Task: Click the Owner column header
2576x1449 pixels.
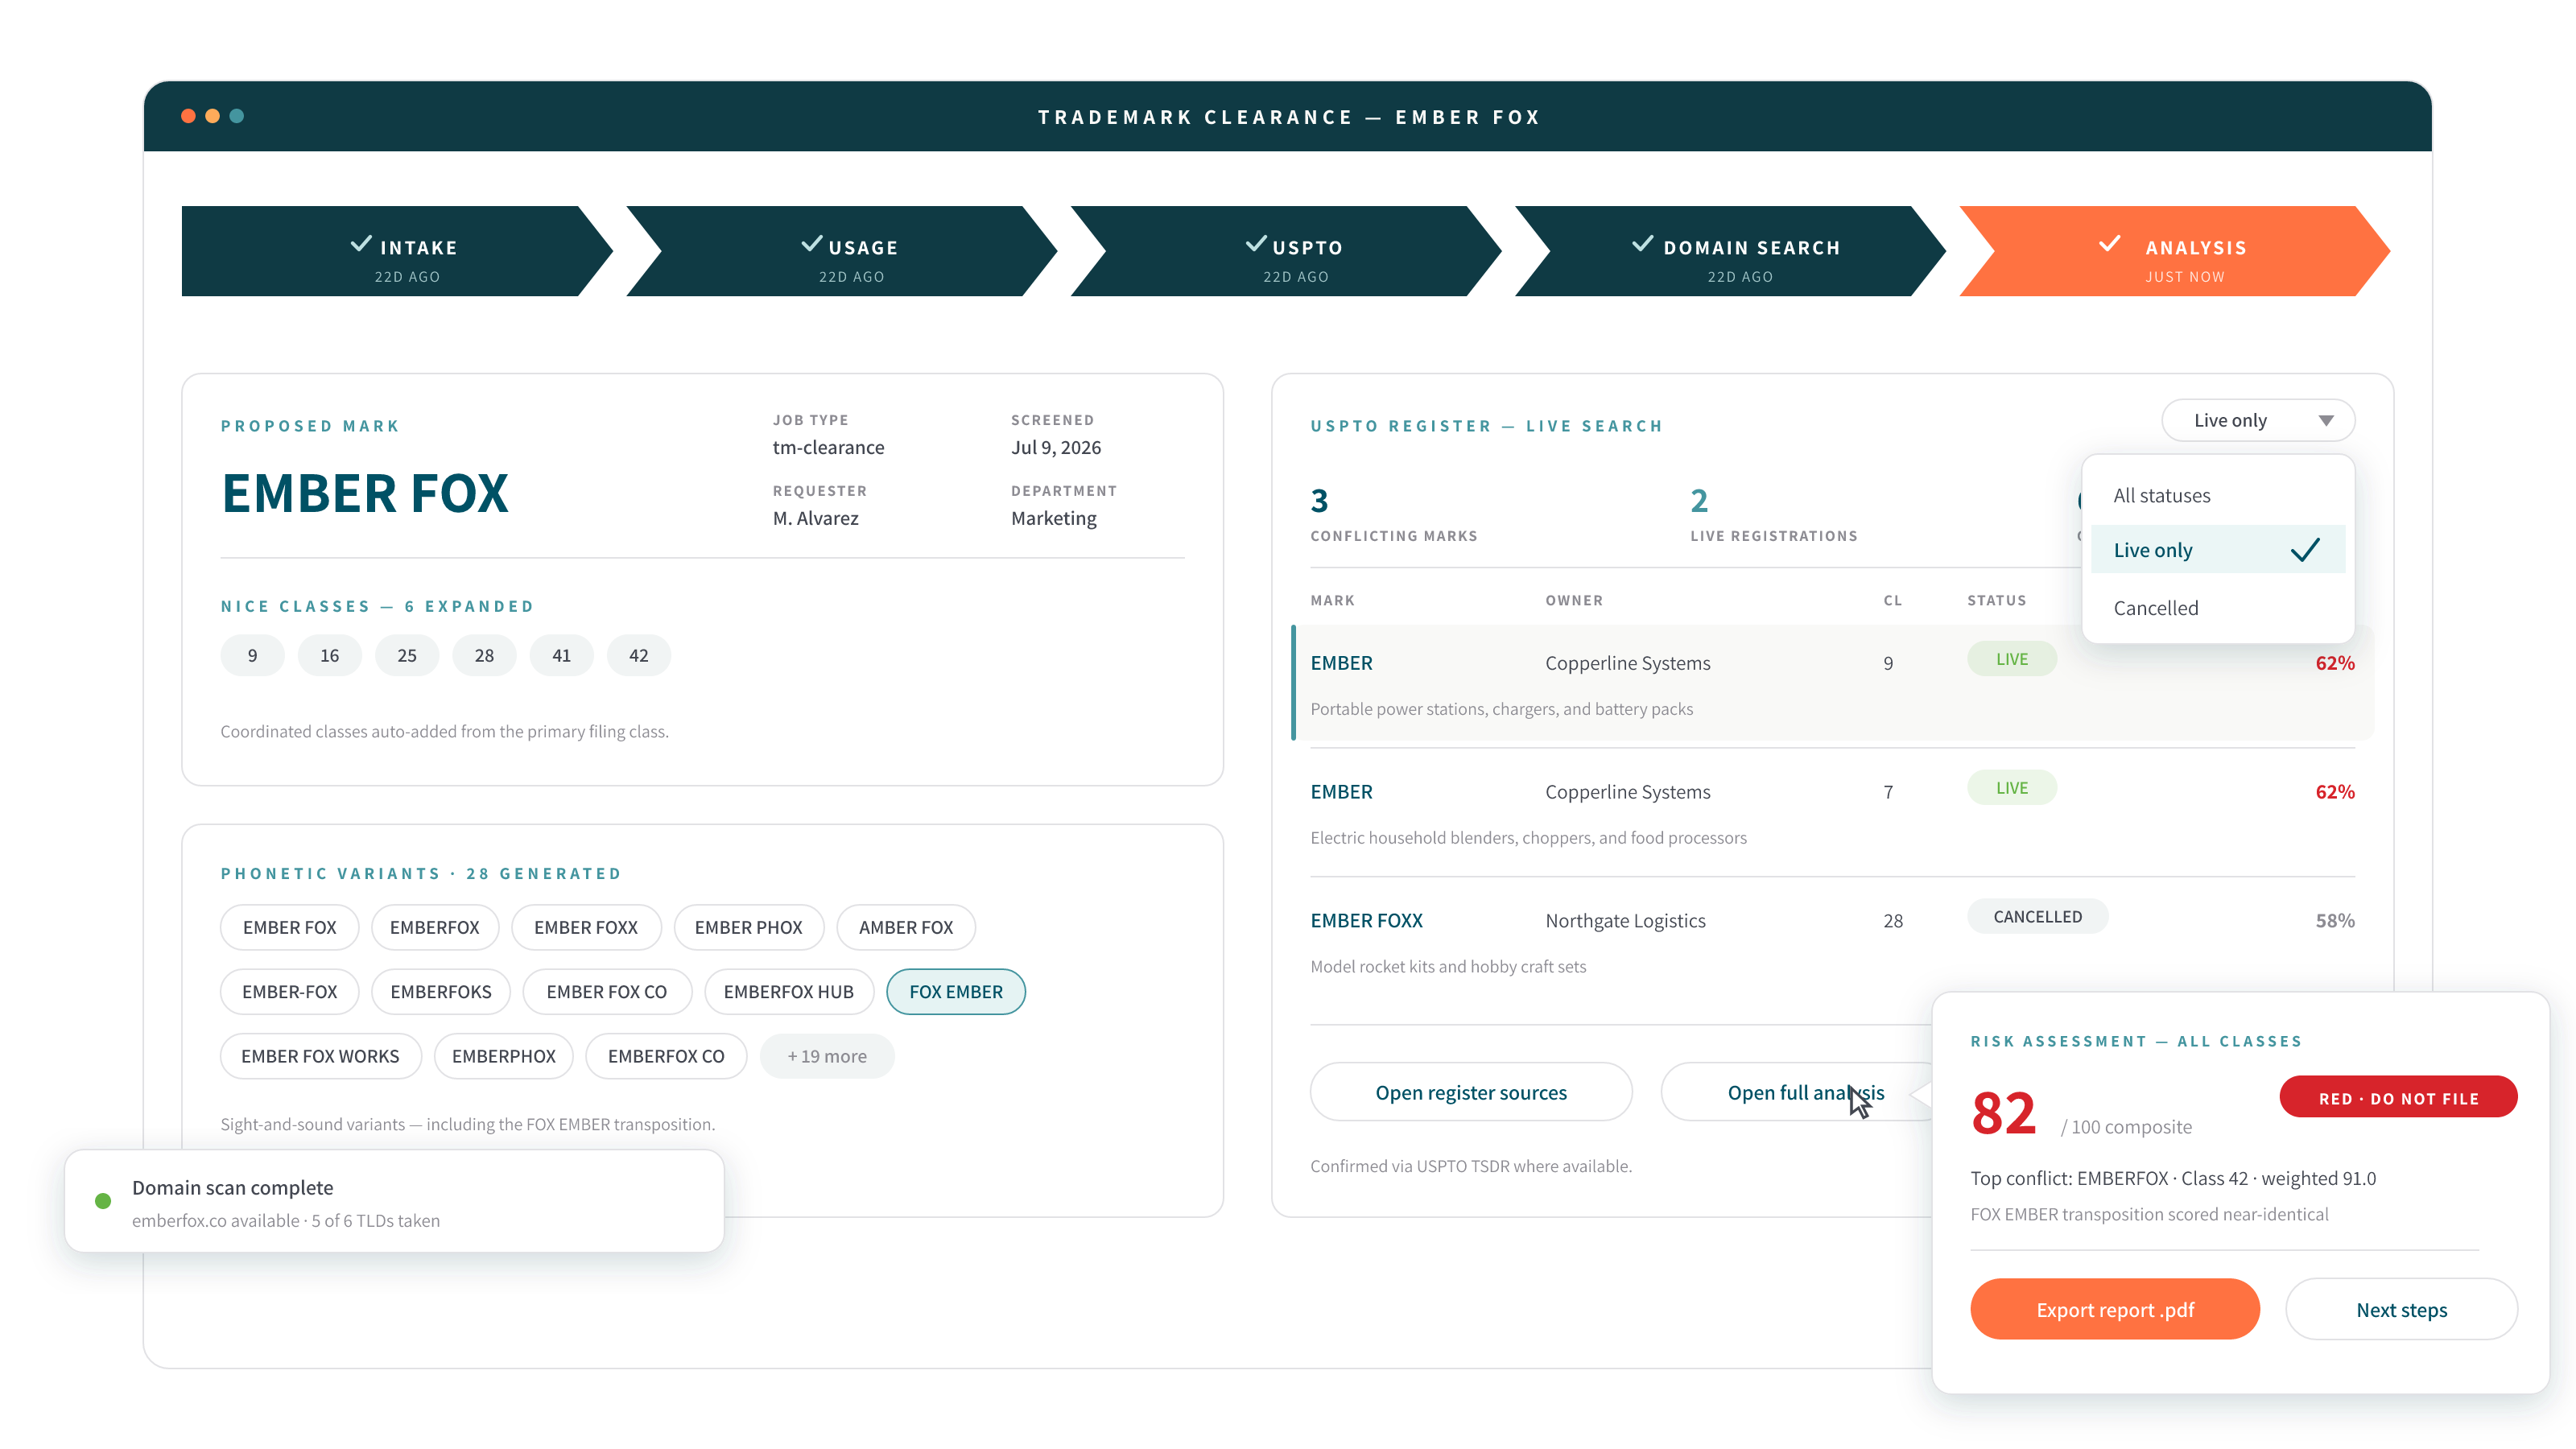Action: coord(1574,600)
